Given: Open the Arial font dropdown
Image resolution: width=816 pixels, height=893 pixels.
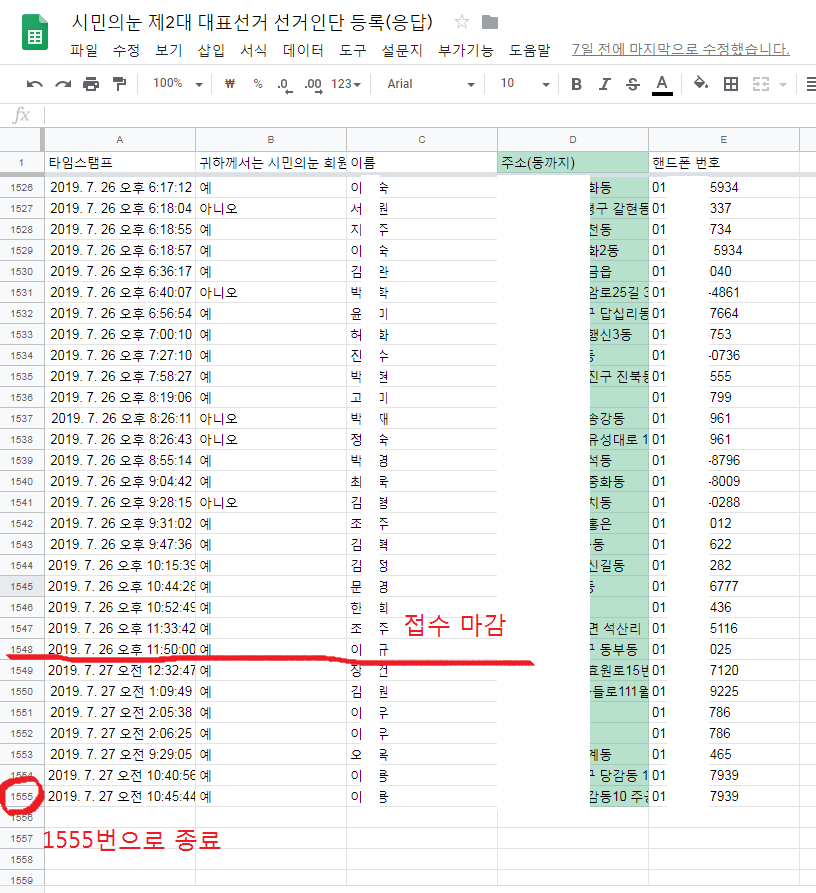Looking at the screenshot, I should tap(432, 84).
